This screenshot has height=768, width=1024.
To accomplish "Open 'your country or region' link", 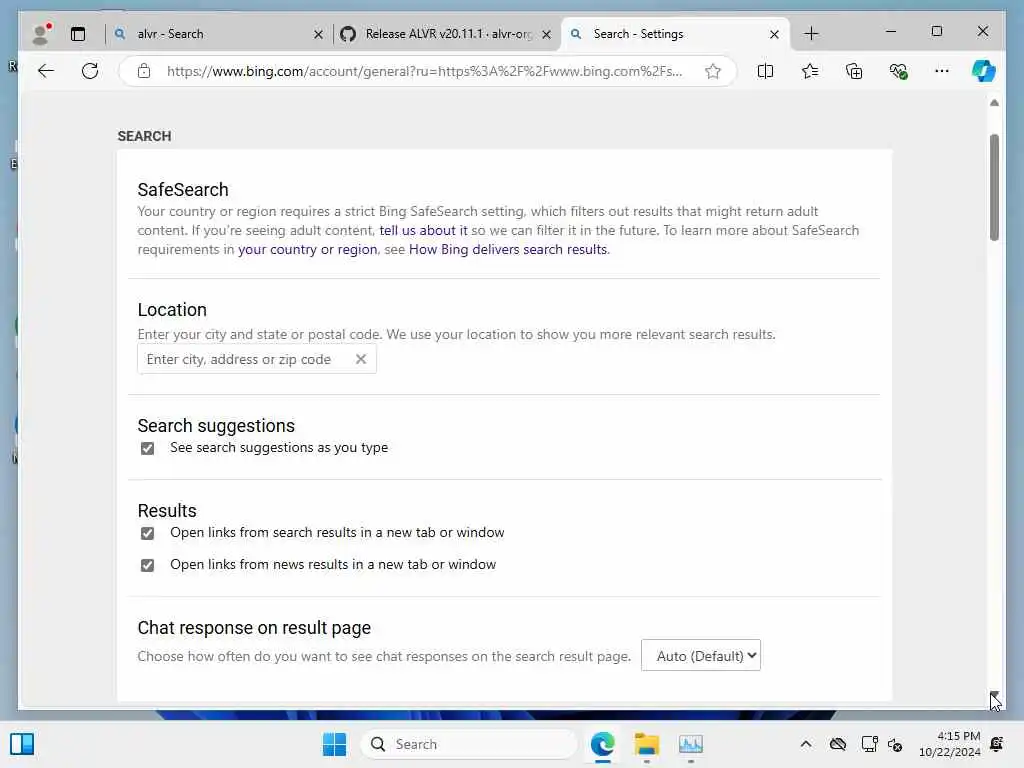I will point(308,249).
